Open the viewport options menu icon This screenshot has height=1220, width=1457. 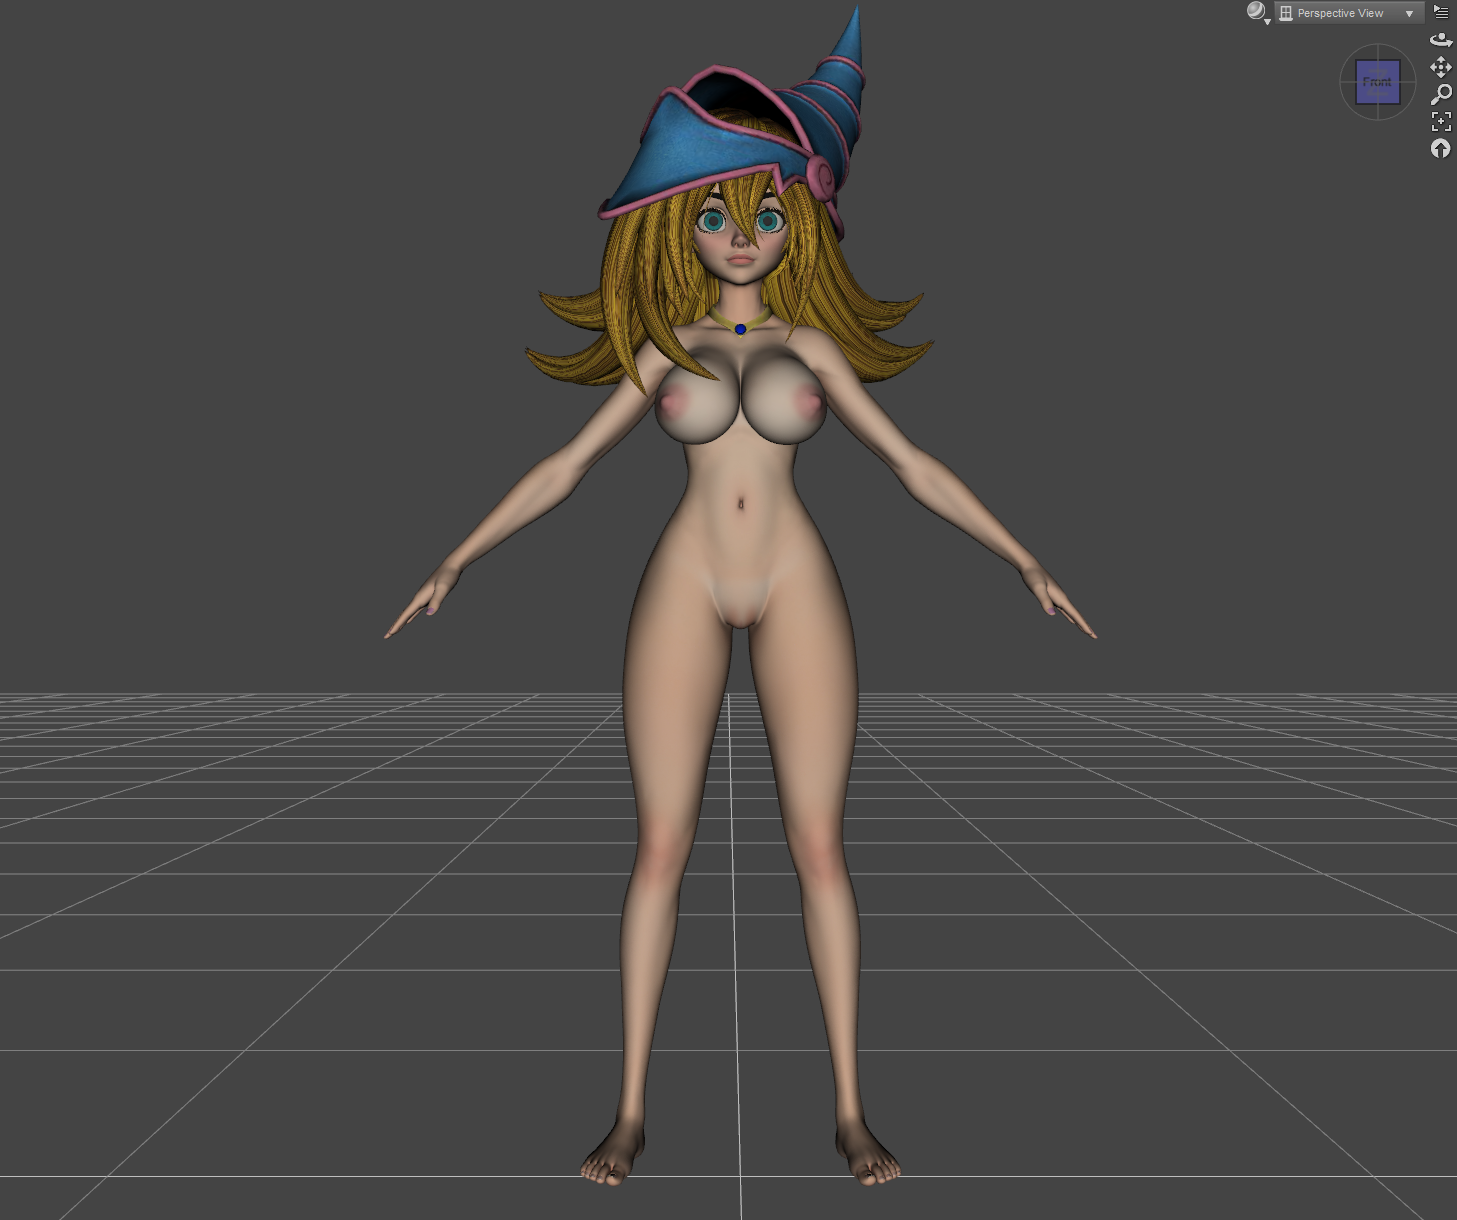pyautogui.click(x=1441, y=12)
